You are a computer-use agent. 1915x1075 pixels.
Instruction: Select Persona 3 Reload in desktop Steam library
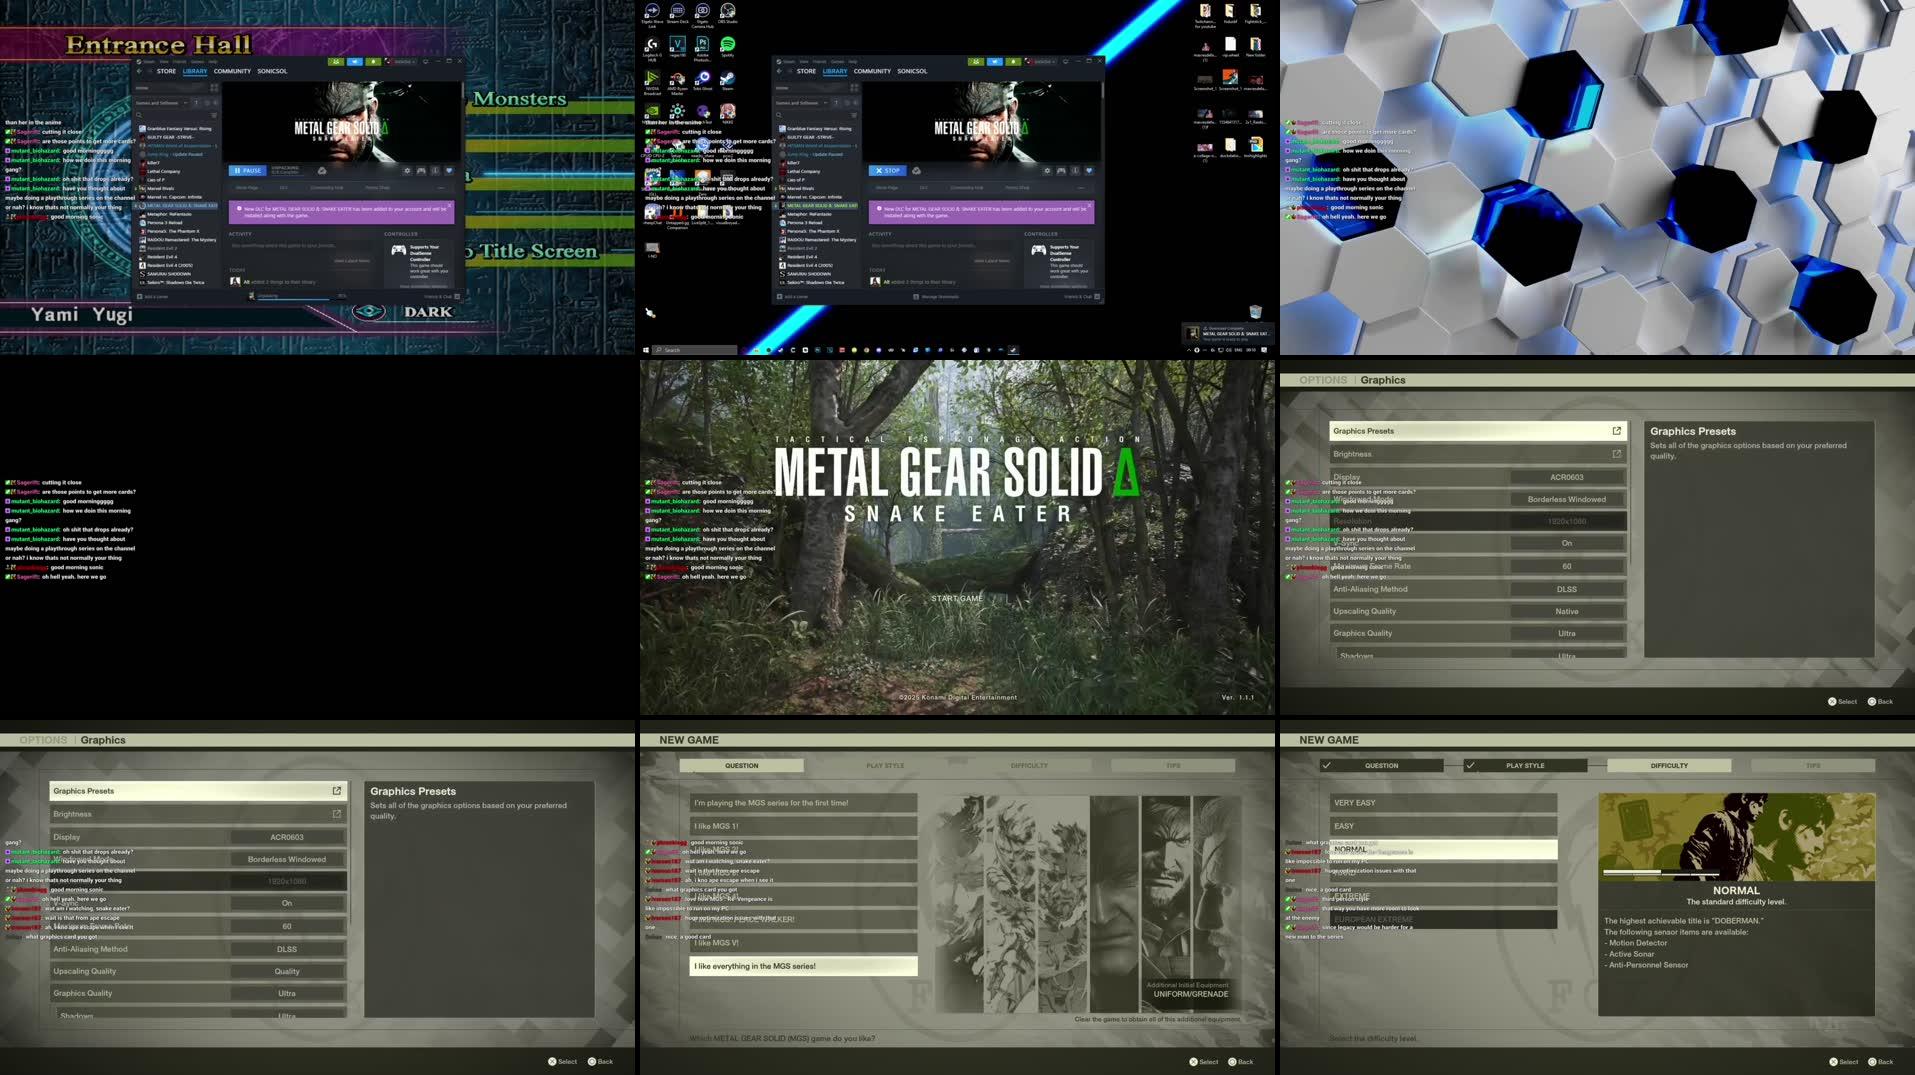click(805, 223)
